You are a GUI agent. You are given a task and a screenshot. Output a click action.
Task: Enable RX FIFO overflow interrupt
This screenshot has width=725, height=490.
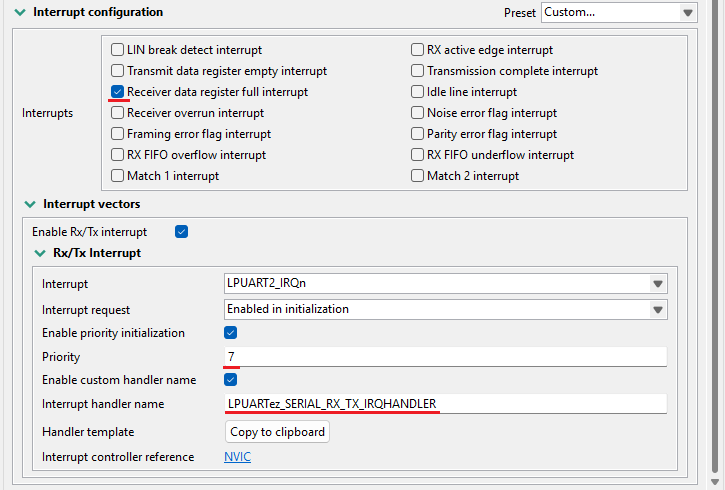[118, 155]
